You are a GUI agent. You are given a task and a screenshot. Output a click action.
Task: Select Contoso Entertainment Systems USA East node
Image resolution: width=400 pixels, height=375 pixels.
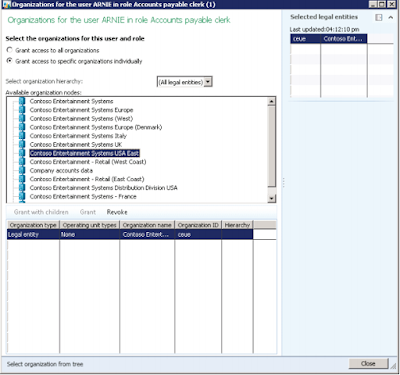84,153
